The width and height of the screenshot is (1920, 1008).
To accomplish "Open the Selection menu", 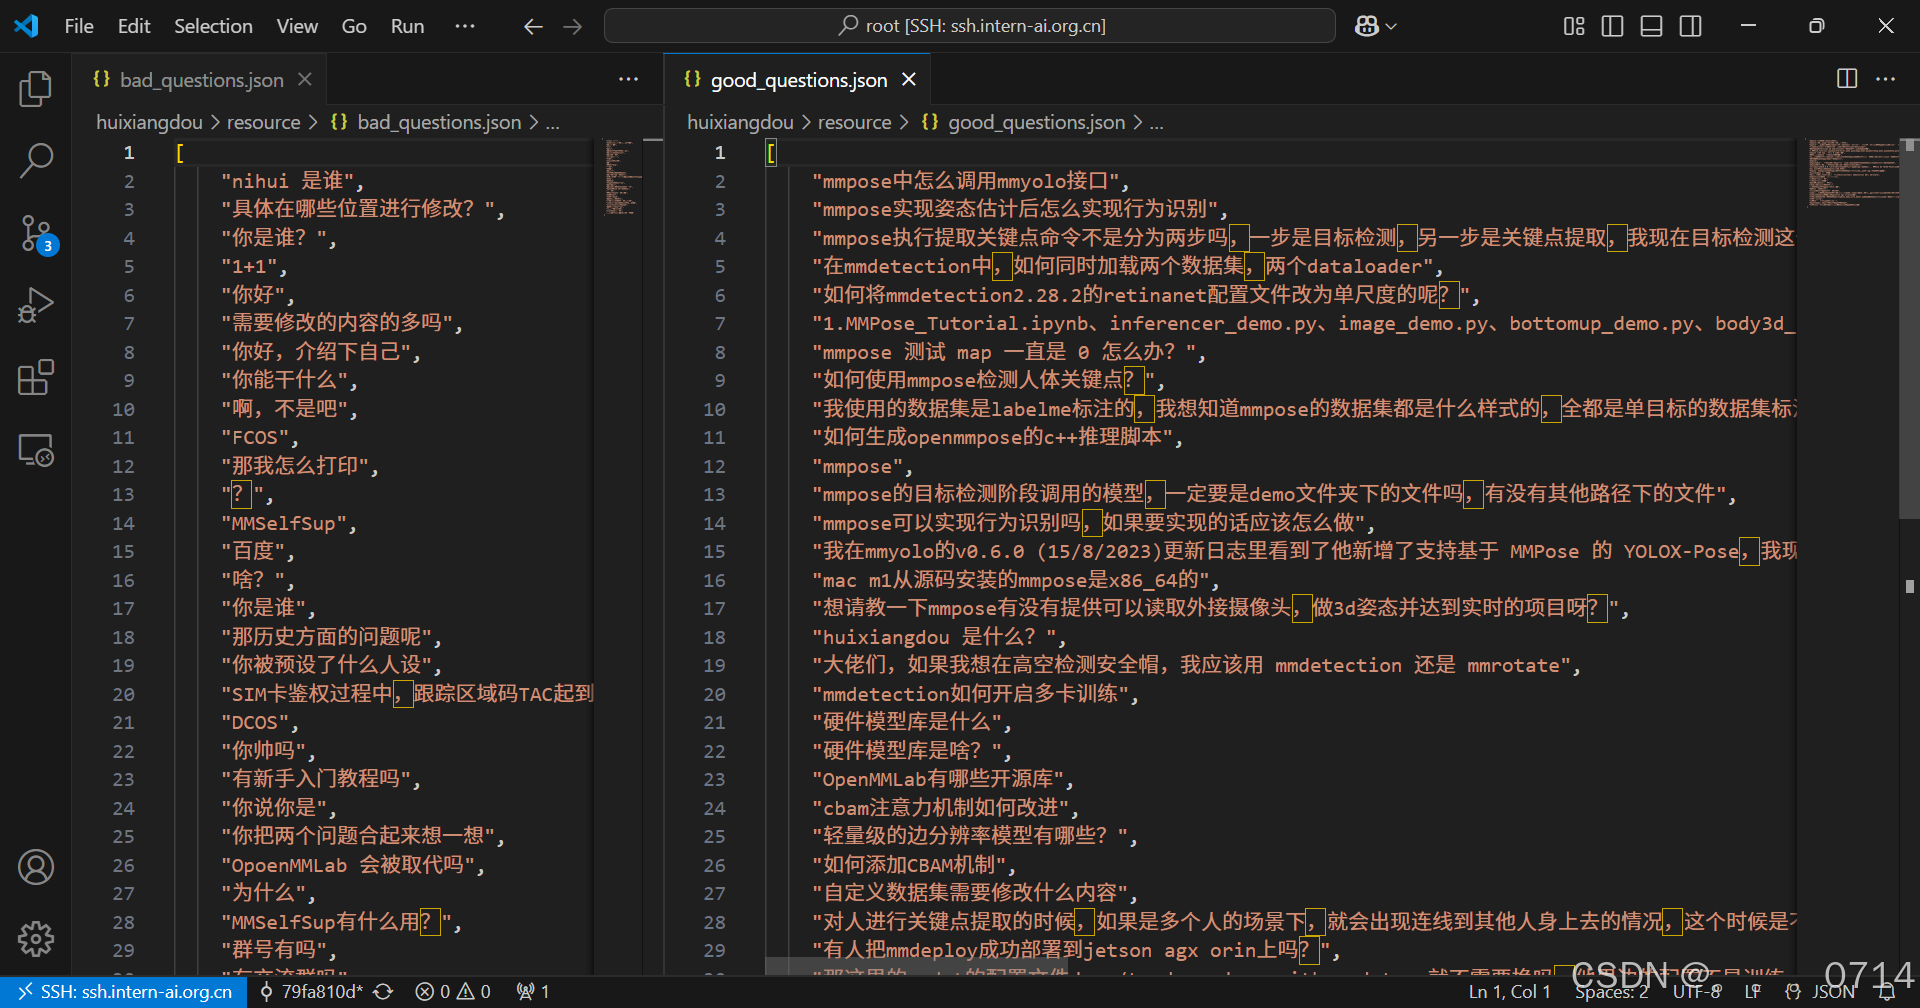I will point(213,26).
